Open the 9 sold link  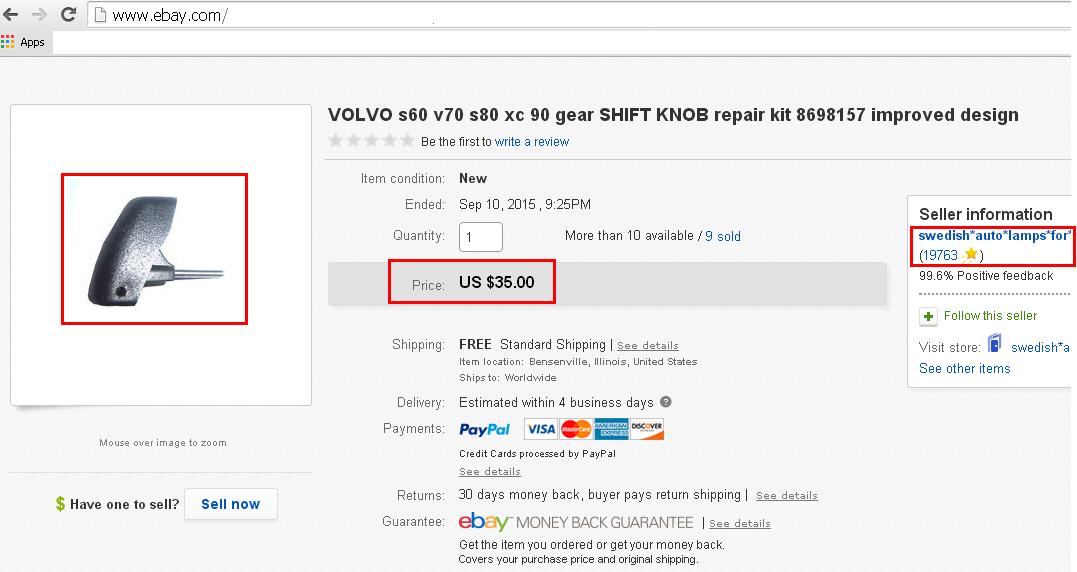pos(723,236)
